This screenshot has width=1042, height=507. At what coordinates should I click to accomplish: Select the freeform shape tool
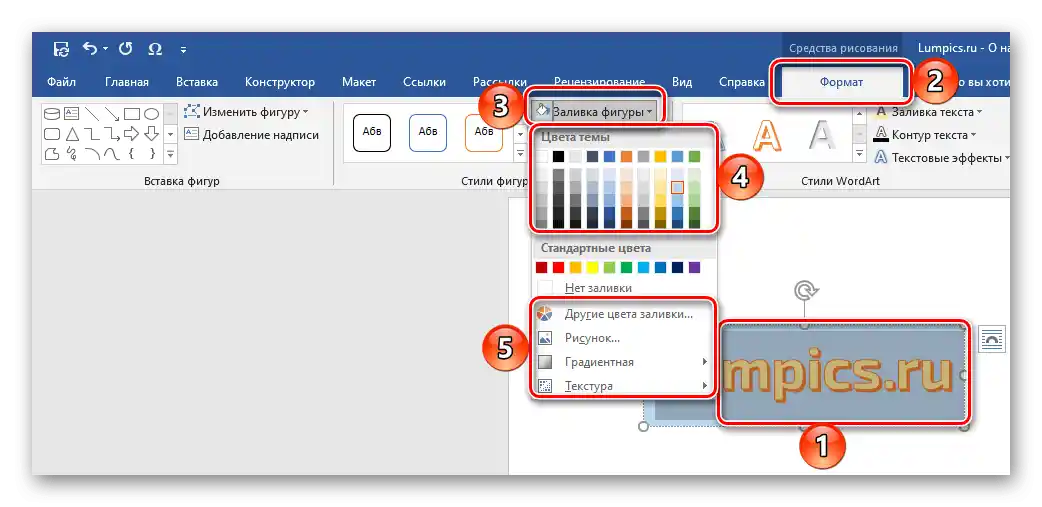click(x=52, y=153)
